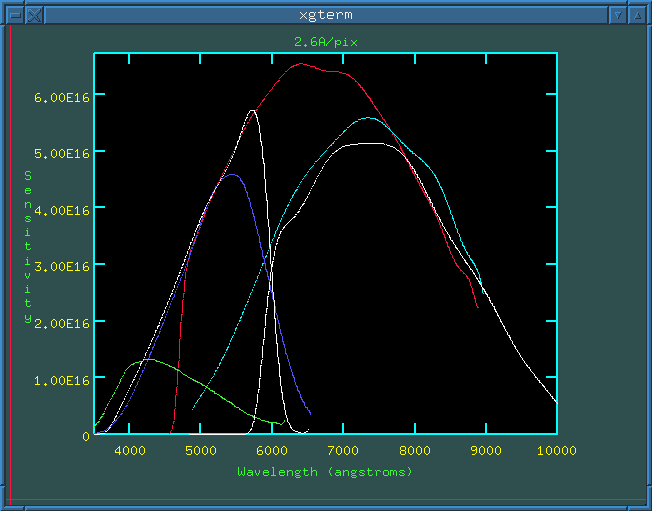Click the X button beside window menu
The height and width of the screenshot is (511, 652).
click(x=33, y=15)
